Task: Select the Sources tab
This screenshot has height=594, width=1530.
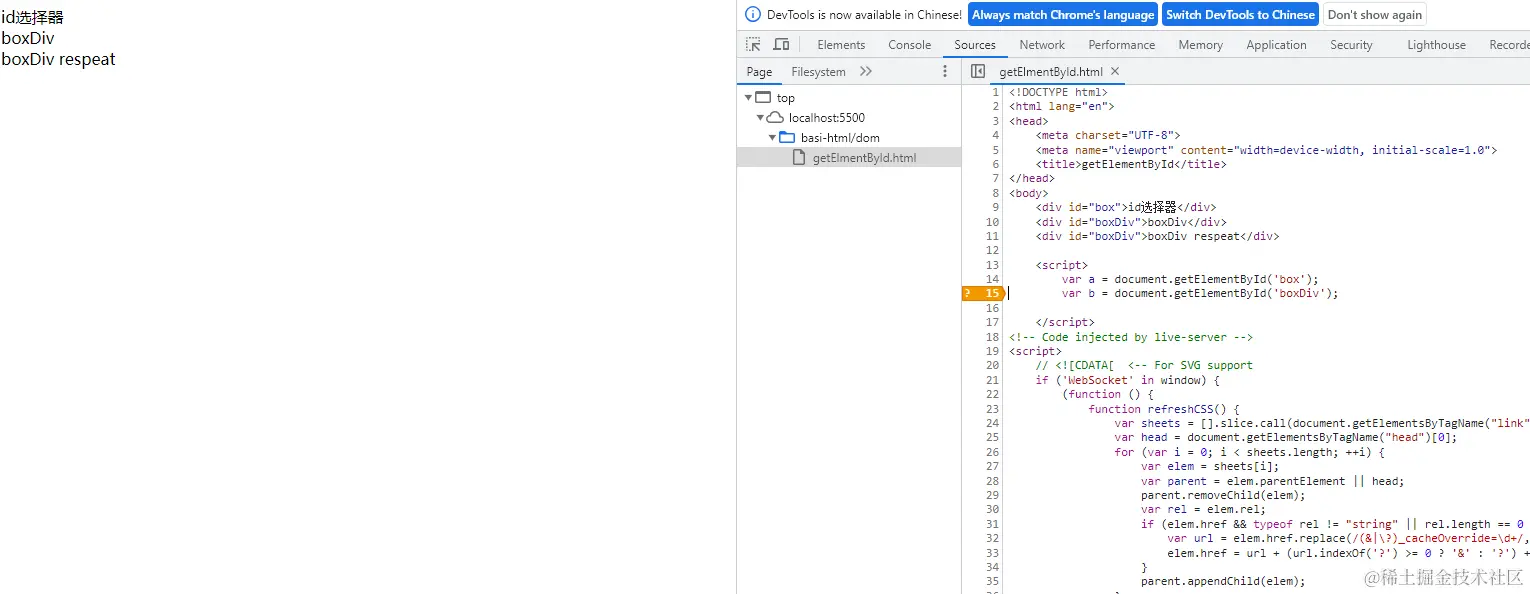Action: (x=975, y=45)
